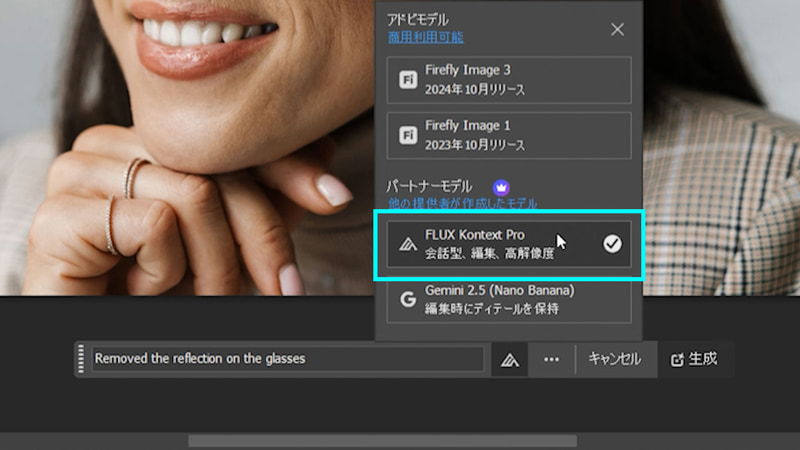The image size is (800, 450).
Task: Click the FLUX triangle logo in list
Action: [408, 244]
